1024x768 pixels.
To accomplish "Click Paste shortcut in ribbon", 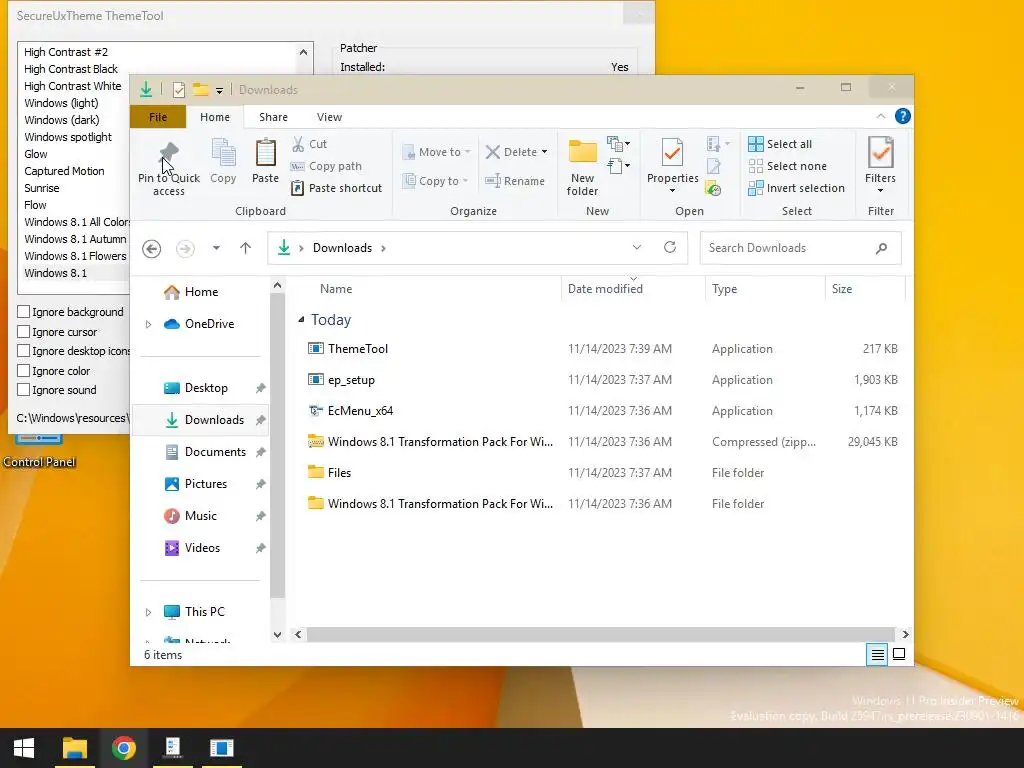I will tap(336, 188).
